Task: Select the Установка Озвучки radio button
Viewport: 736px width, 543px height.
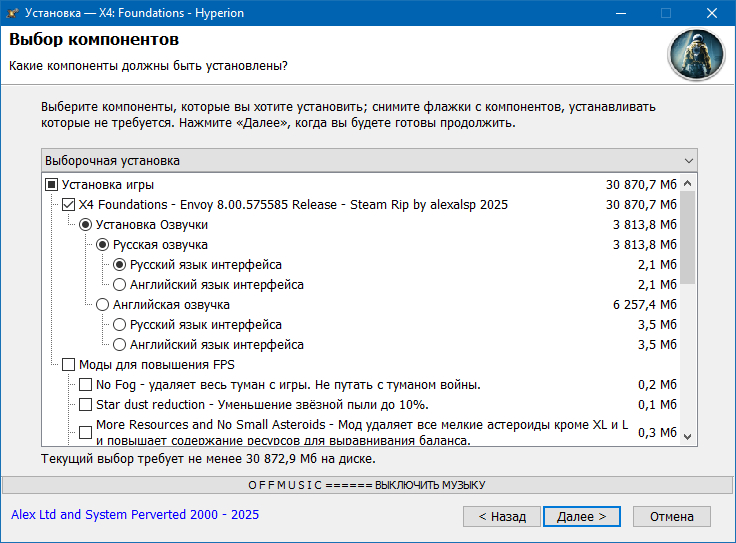Action: pyautogui.click(x=85, y=225)
